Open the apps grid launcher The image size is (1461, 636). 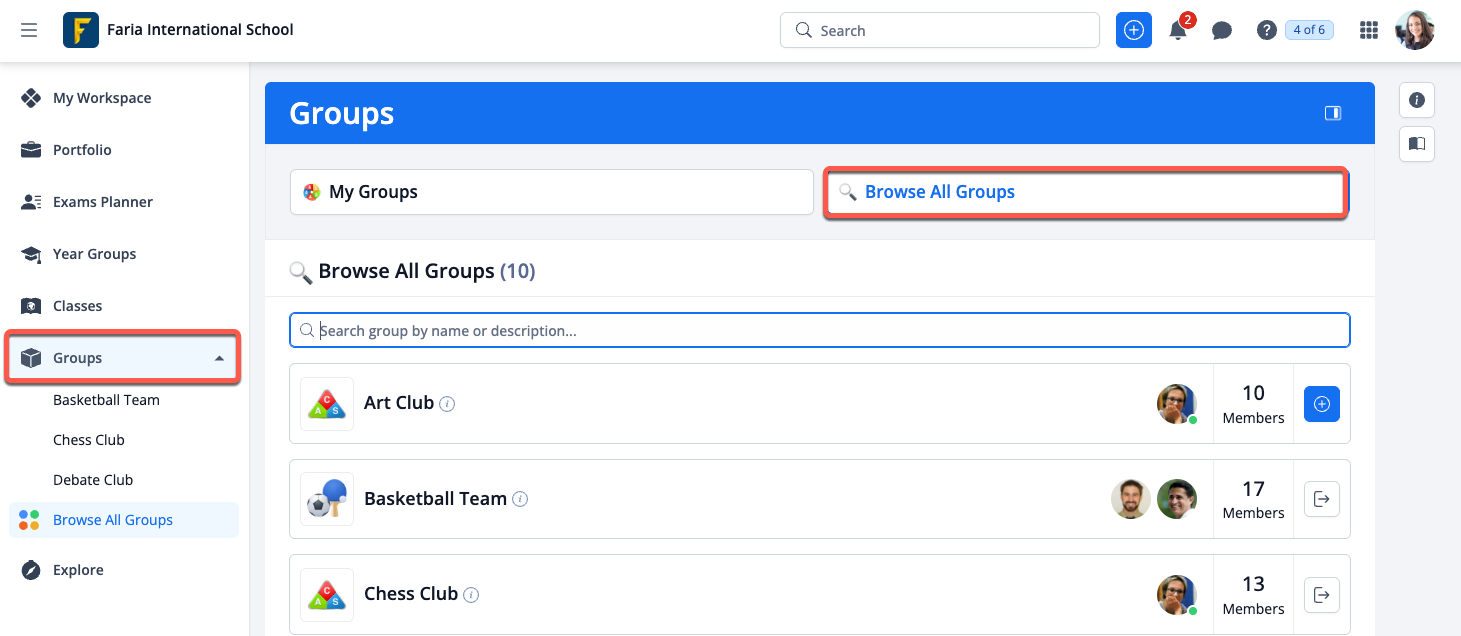point(1369,30)
